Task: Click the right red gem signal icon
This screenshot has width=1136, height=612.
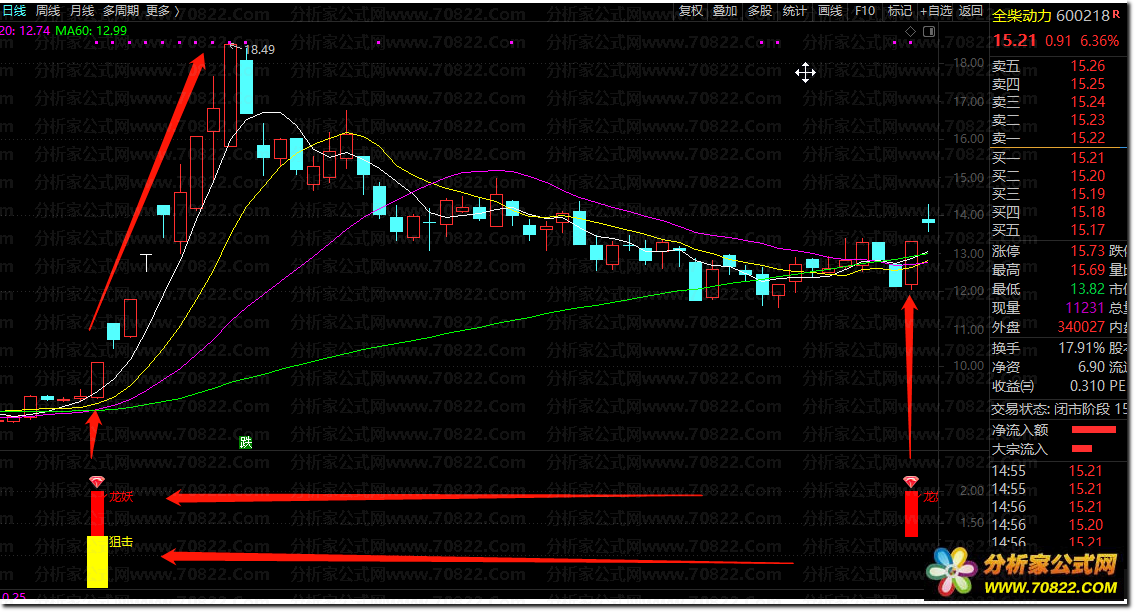Action: [911, 482]
